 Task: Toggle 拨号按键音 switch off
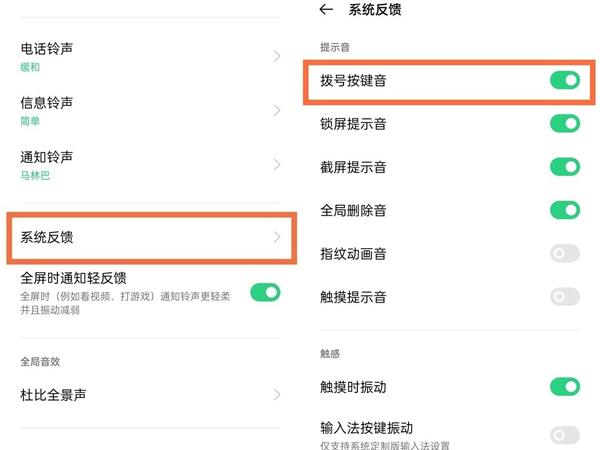pyautogui.click(x=564, y=80)
